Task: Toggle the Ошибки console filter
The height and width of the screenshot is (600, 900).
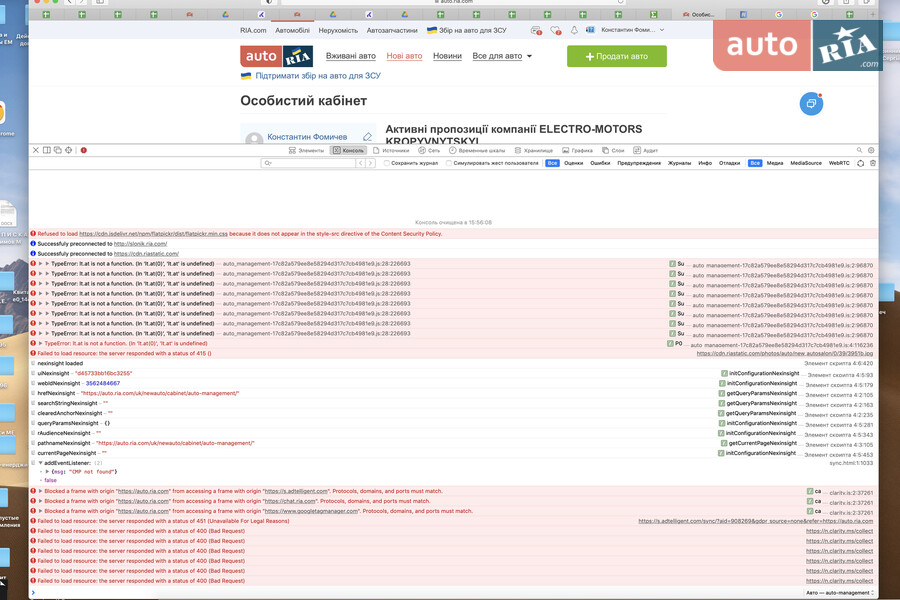Action: (x=600, y=163)
